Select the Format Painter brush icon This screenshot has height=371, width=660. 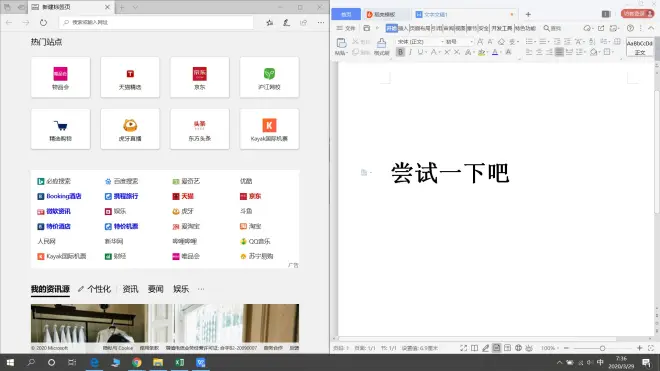point(381,43)
